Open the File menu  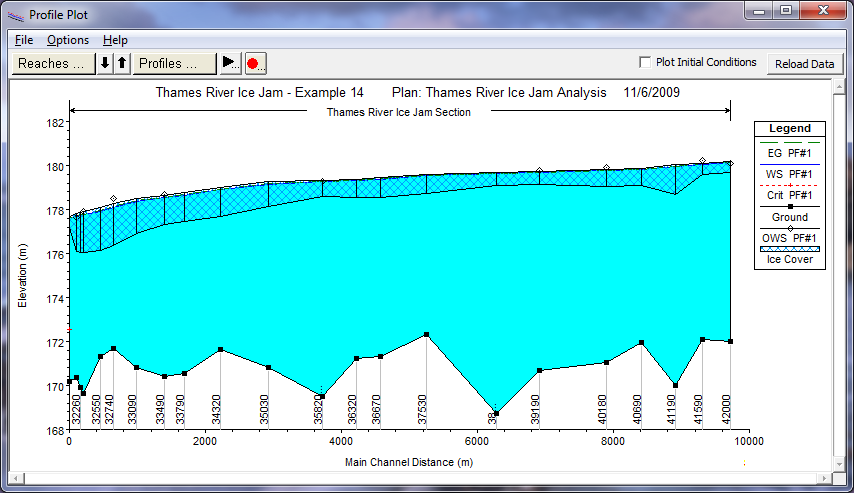24,40
